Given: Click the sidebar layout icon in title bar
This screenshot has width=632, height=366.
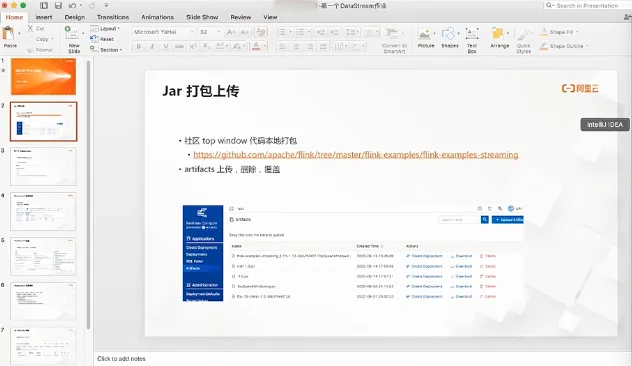Looking at the screenshot, I should (x=44, y=6).
